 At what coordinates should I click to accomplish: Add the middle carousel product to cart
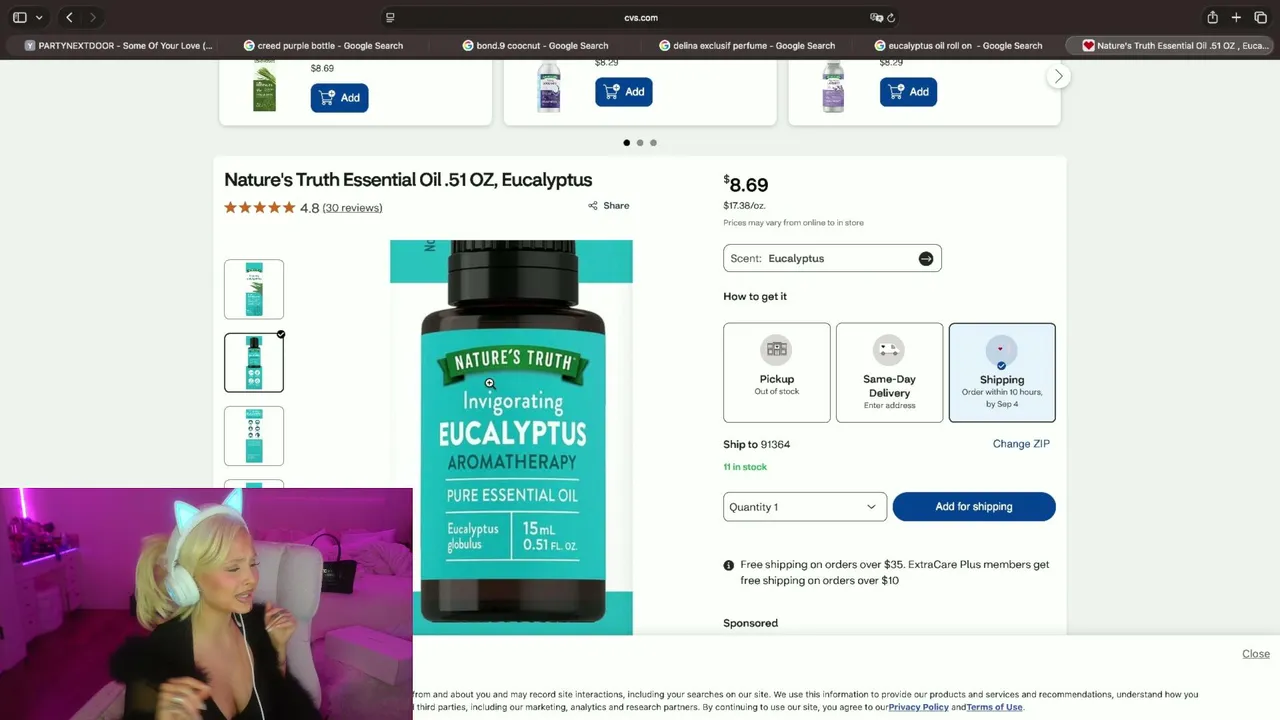tap(624, 91)
